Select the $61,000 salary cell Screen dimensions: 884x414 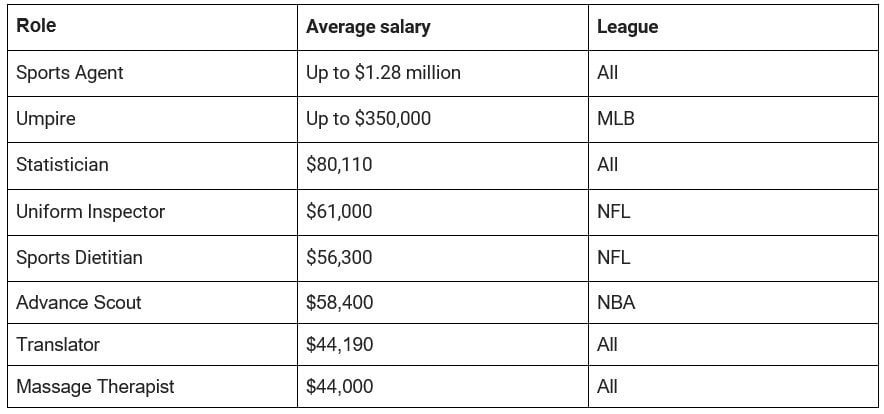[339, 212]
